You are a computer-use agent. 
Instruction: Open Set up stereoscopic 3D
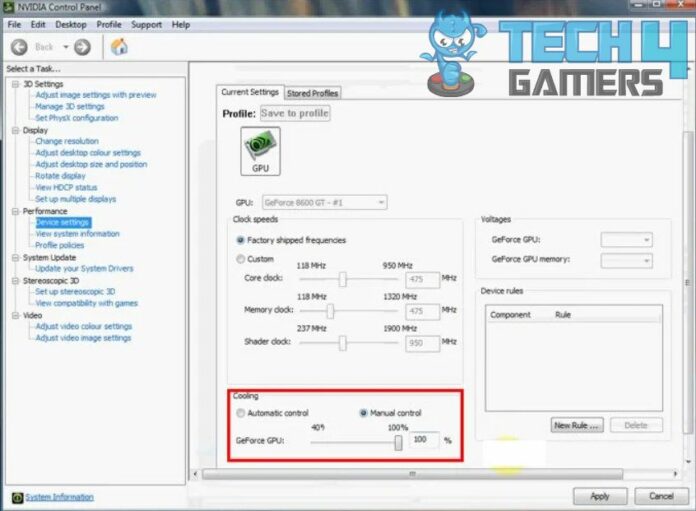point(75,292)
